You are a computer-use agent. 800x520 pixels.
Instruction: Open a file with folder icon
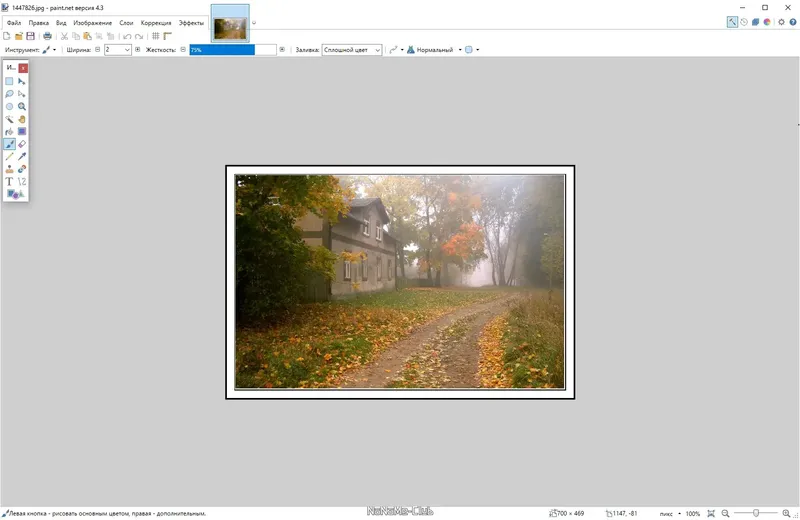[x=19, y=36]
